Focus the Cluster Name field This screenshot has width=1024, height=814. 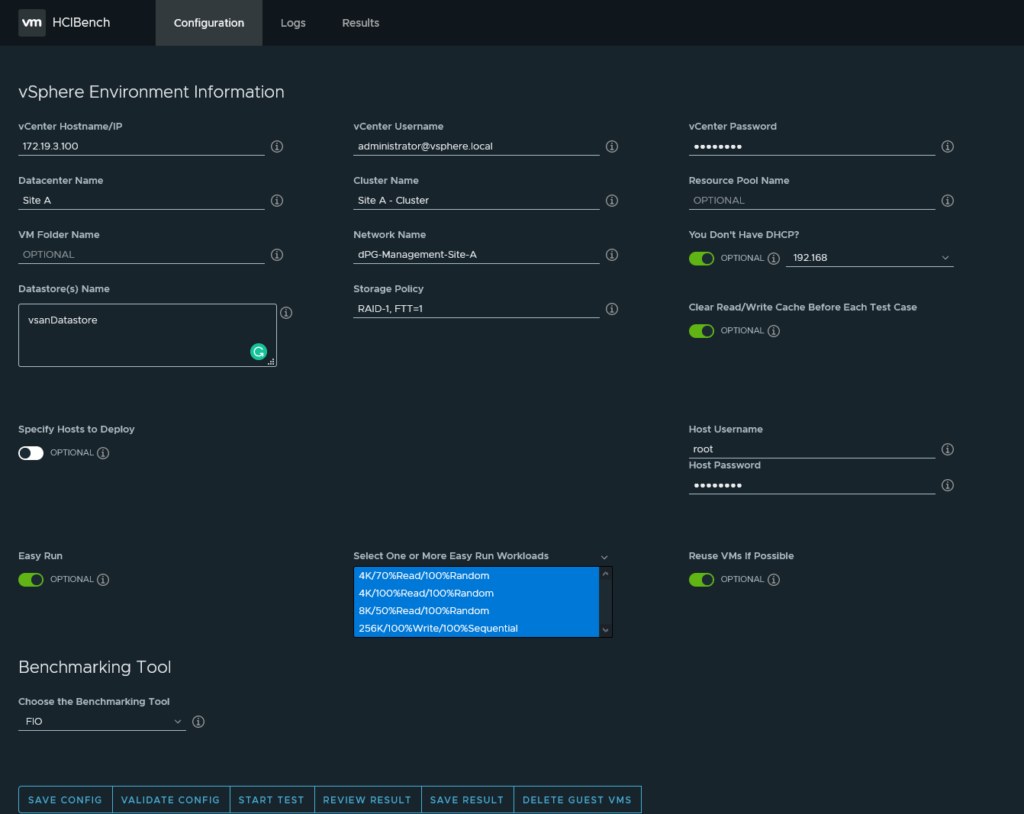[x=476, y=201]
